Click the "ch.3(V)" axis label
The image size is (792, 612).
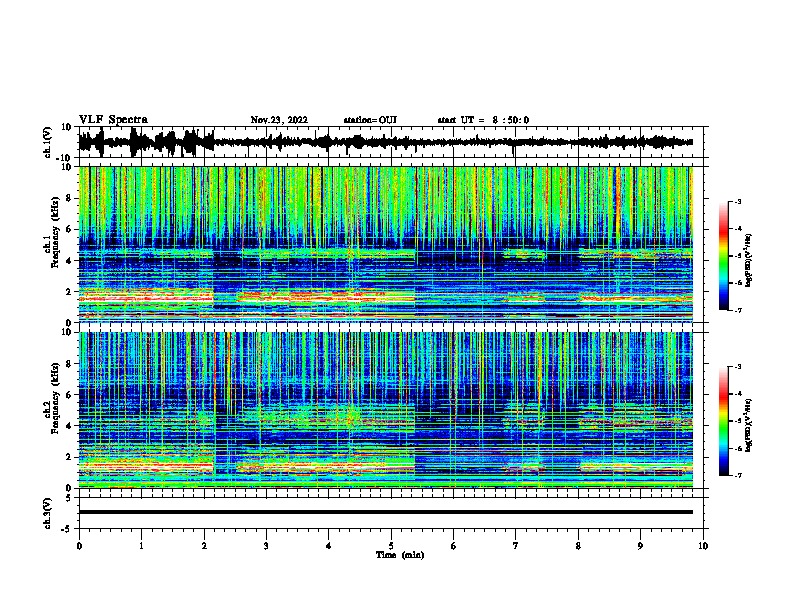point(47,513)
